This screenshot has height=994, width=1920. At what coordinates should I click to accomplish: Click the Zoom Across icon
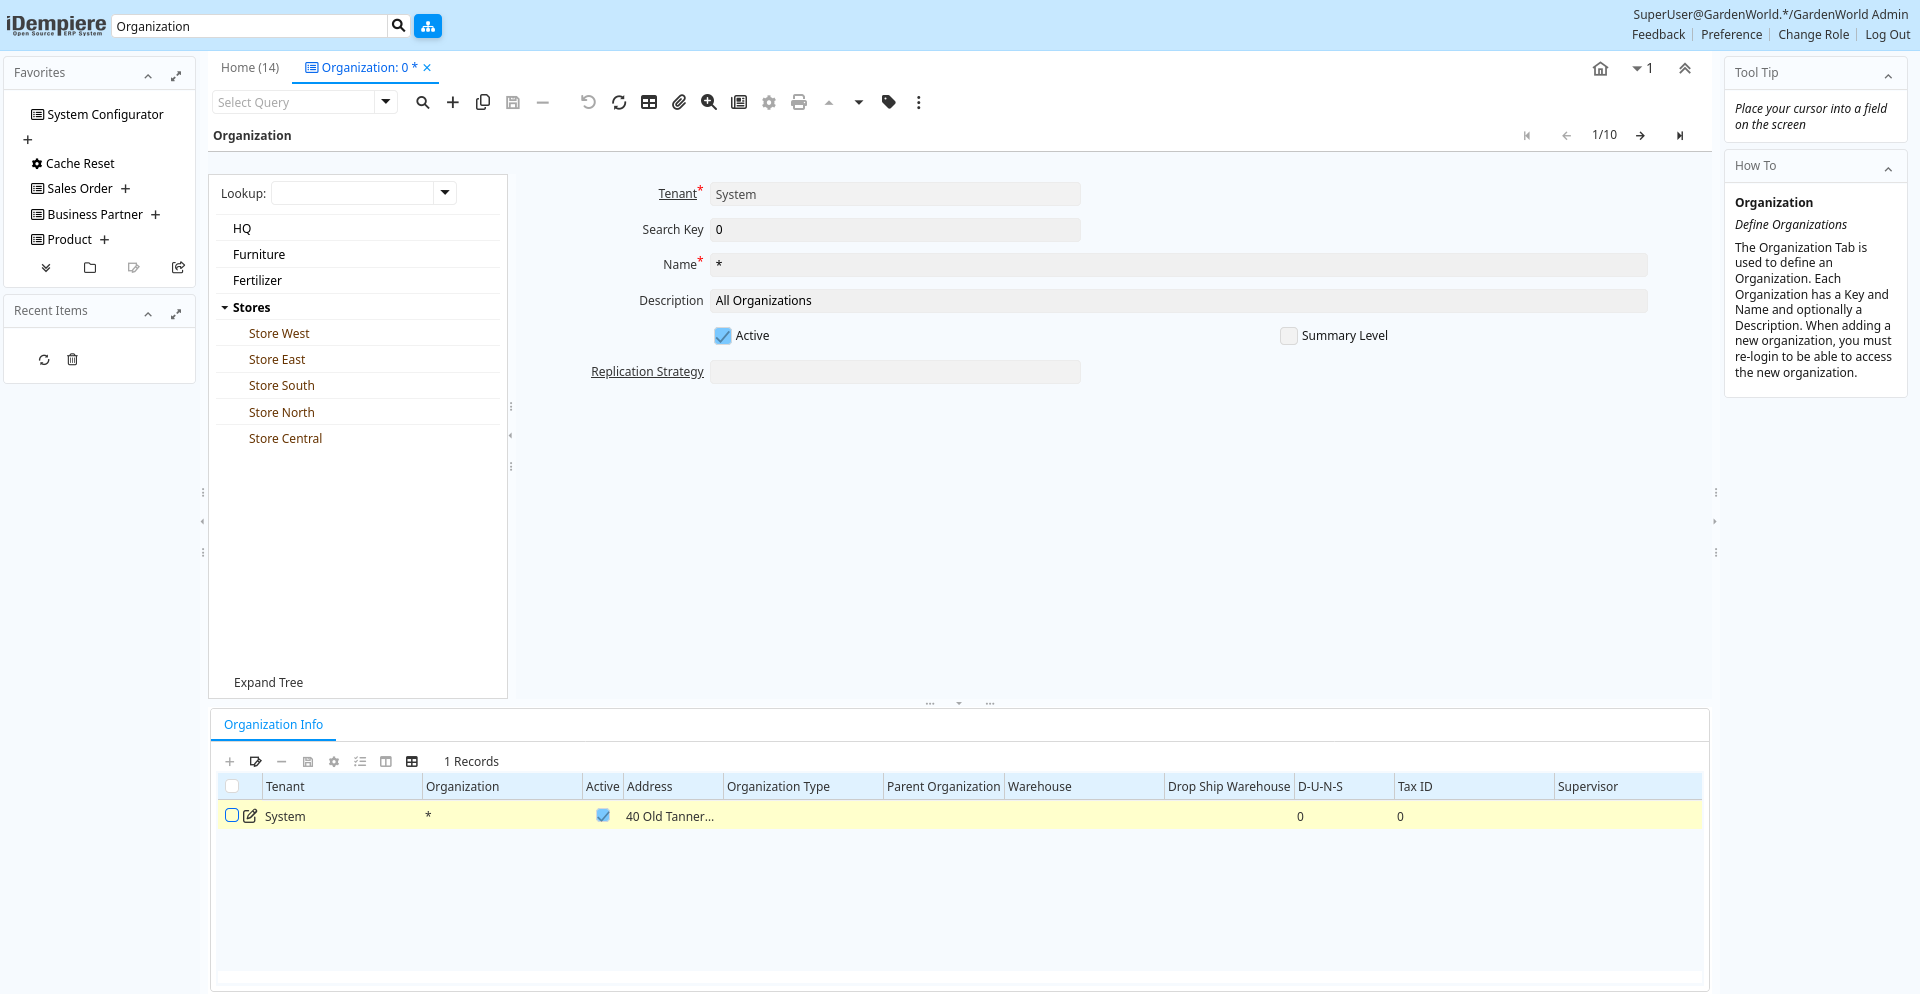click(709, 102)
